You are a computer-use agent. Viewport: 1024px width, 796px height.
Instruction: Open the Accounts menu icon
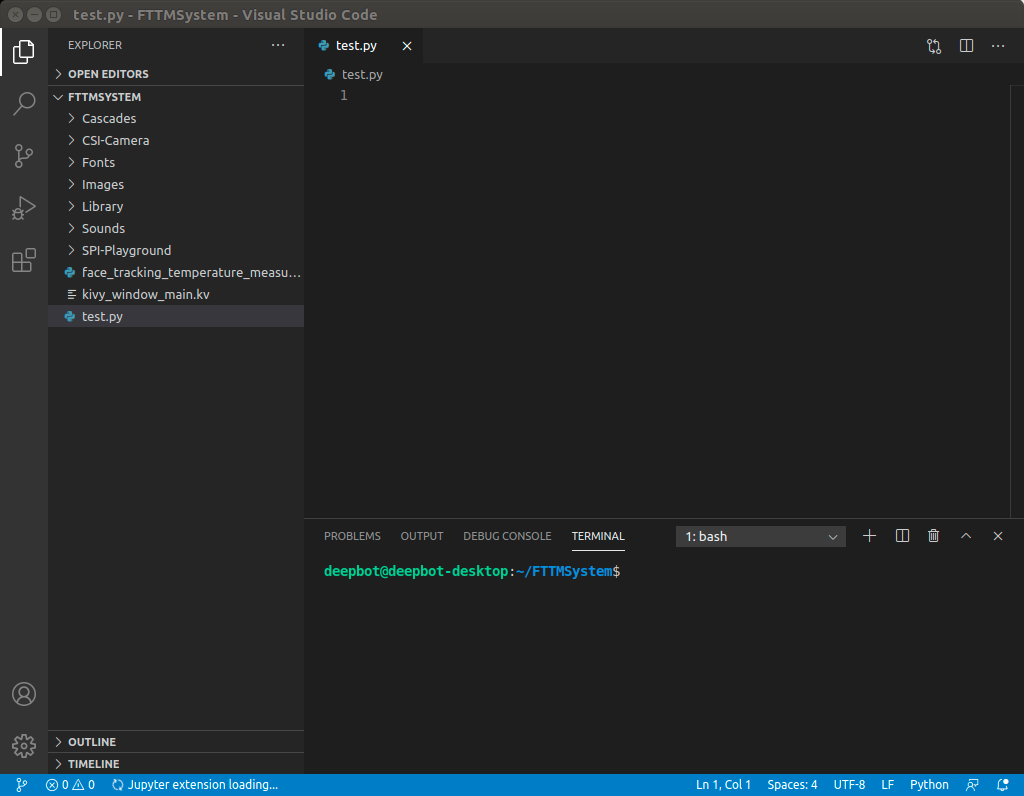pyautogui.click(x=24, y=693)
